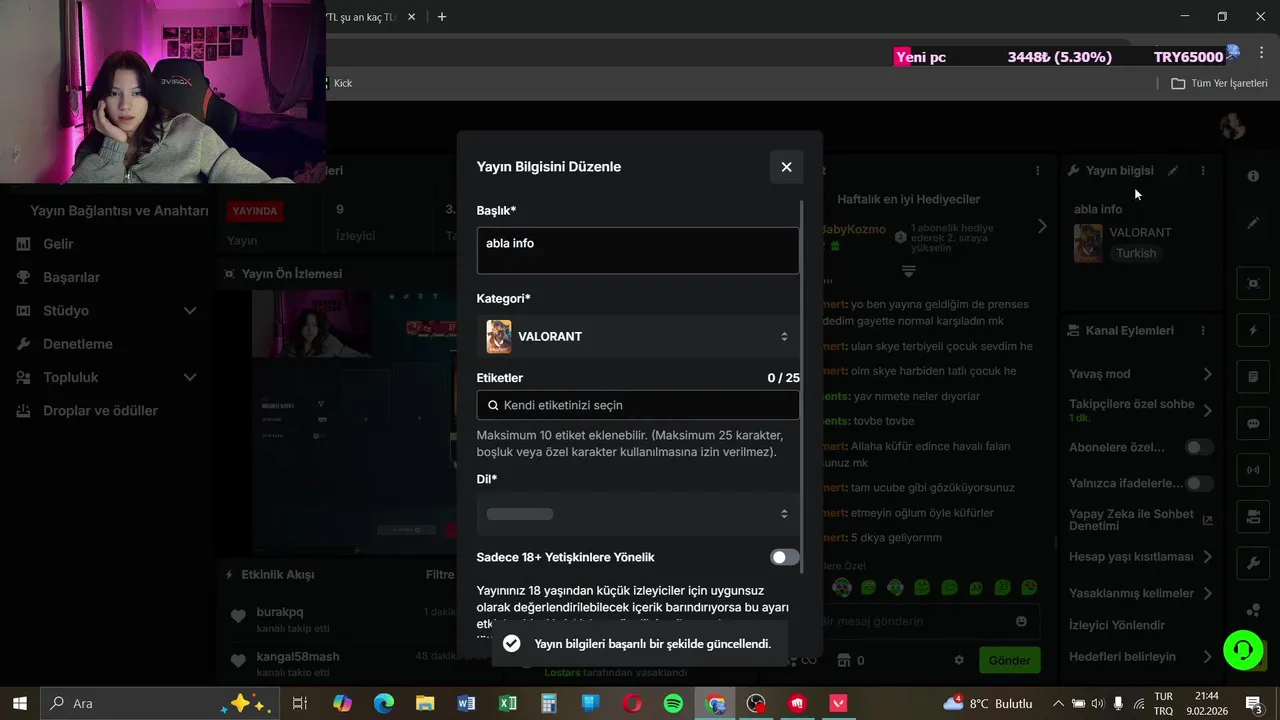Toggle the Abonelere özel chat switch

[x=1199, y=447]
